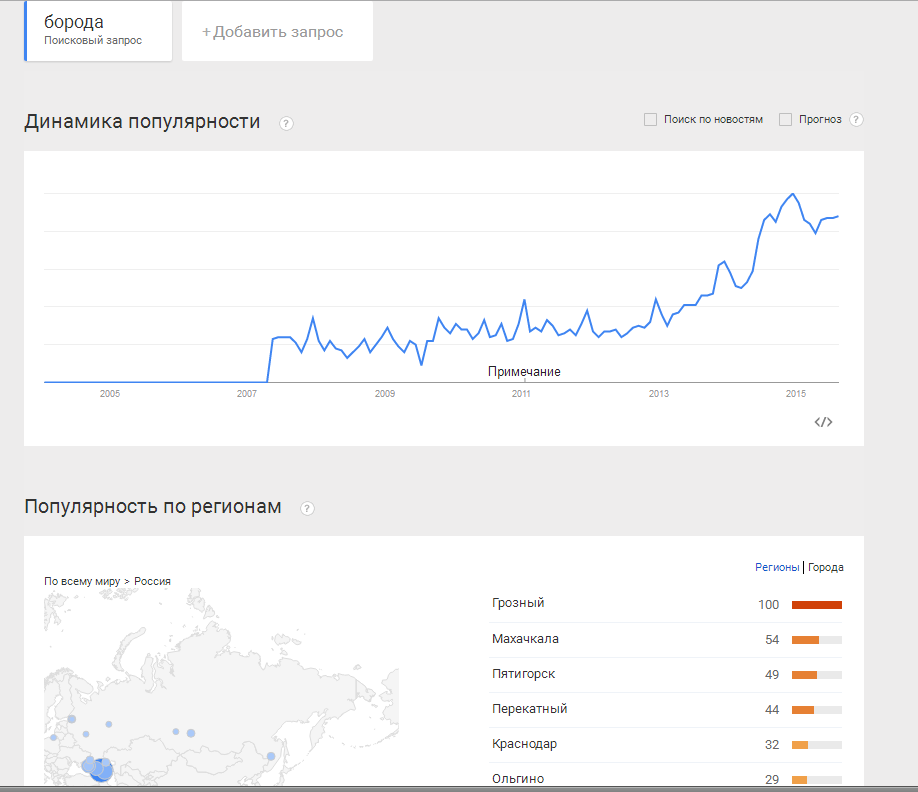Click the large blue bubble on the map
Viewport: 918px width, 792px height.
tap(98, 769)
